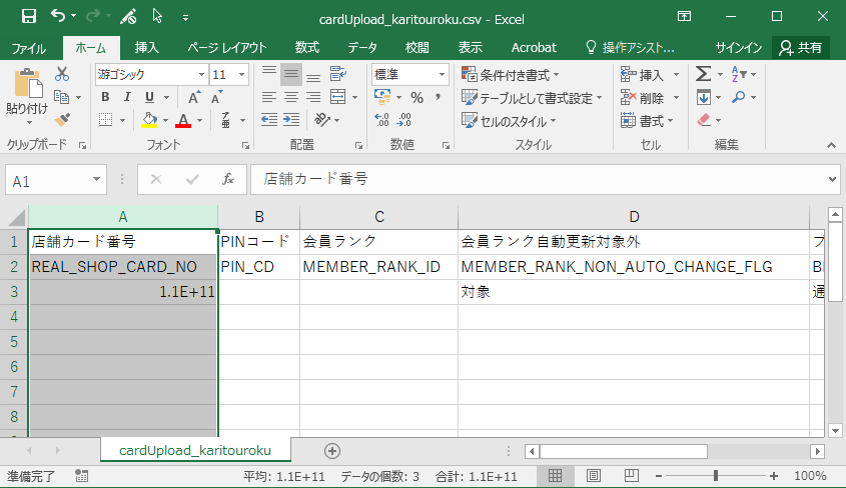Click the AutoSum sigma icon

[703, 74]
